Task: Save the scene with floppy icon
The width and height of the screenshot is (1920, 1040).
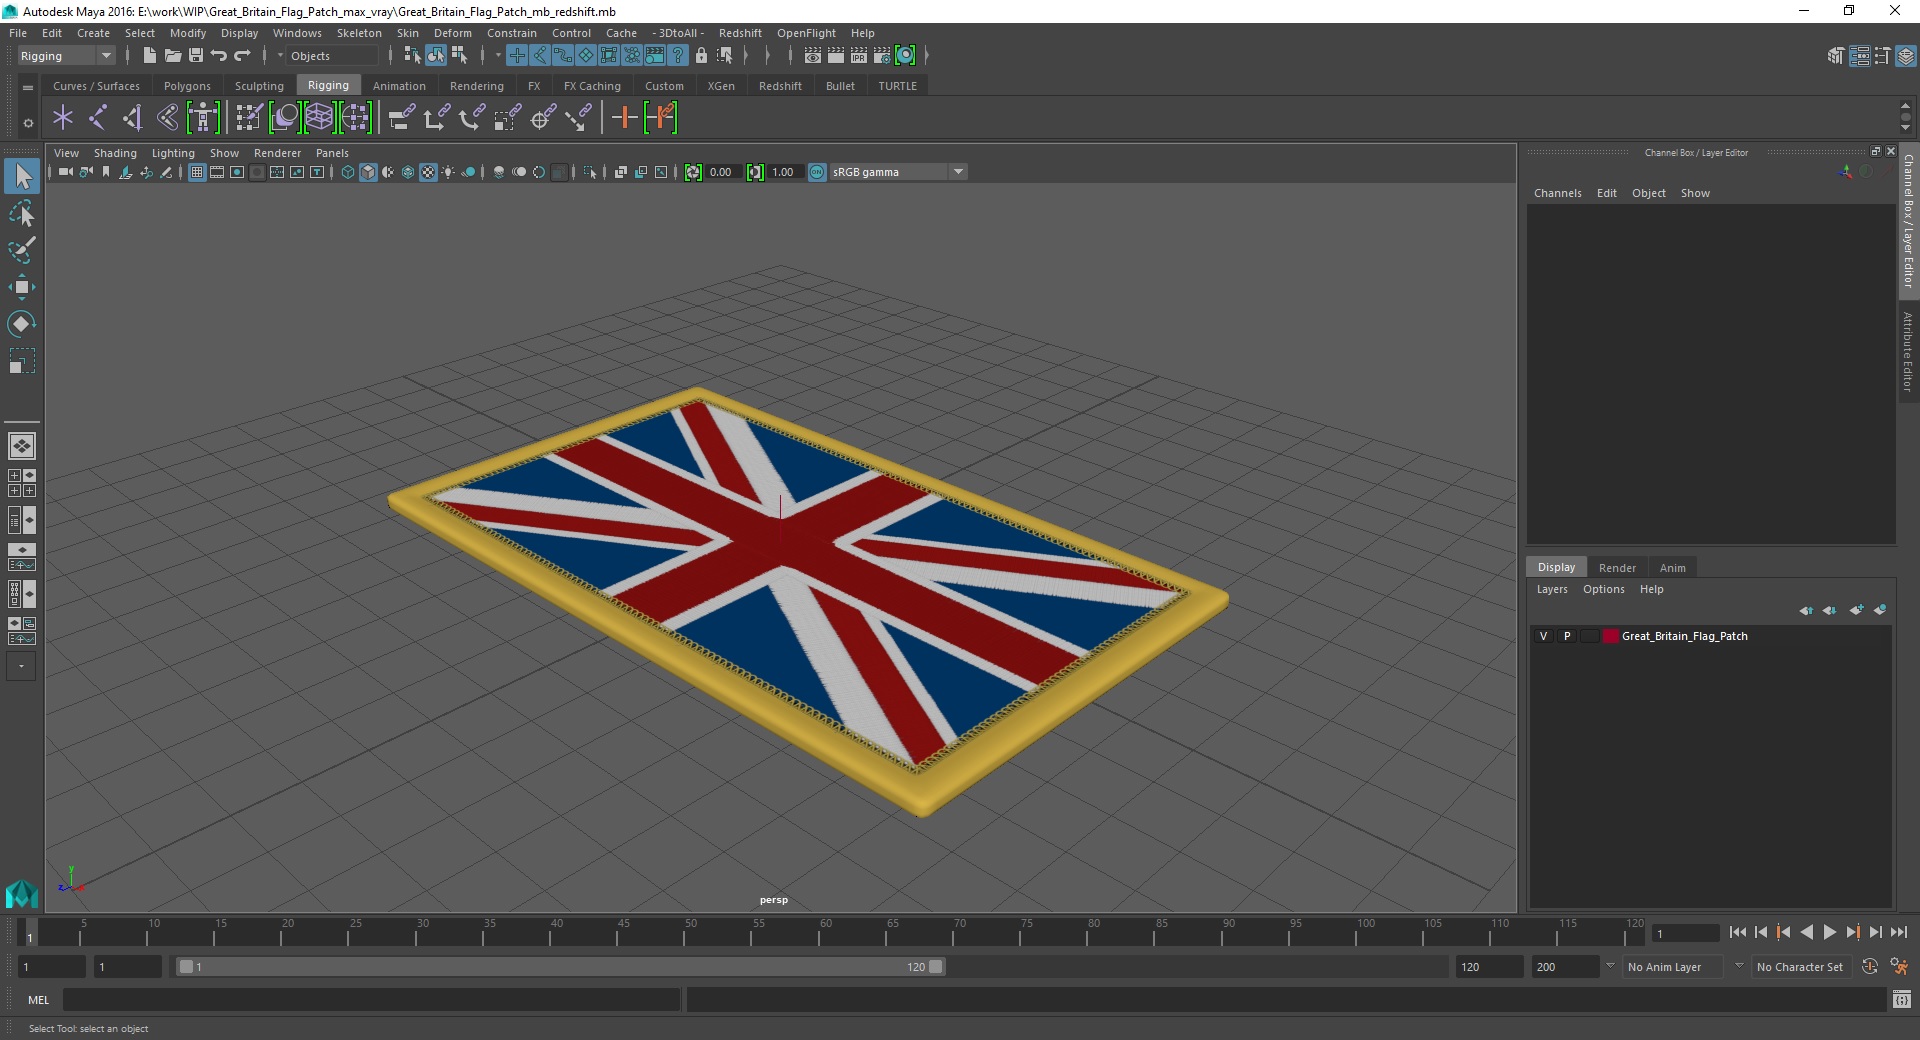Action: point(196,56)
